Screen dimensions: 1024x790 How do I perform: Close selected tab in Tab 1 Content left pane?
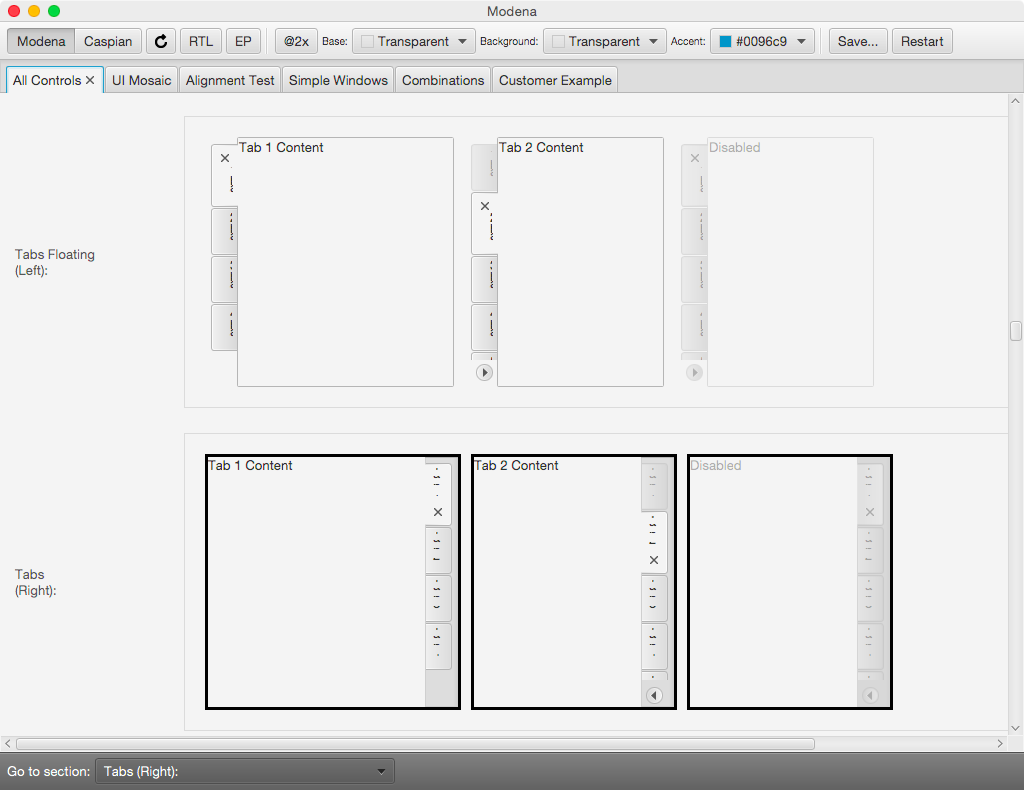[225, 158]
